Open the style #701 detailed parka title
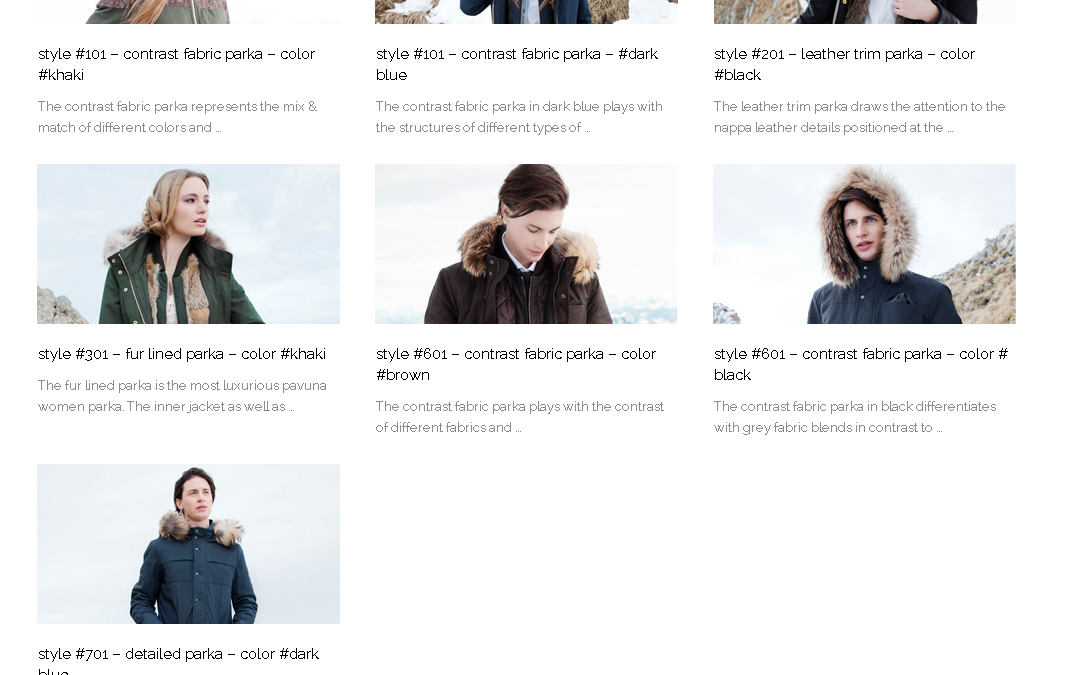This screenshot has width=1070, height=675. click(178, 655)
